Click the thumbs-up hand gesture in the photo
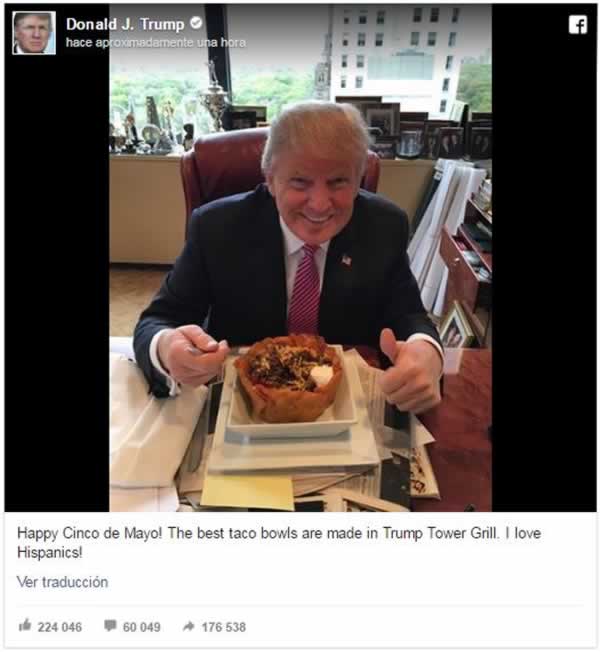 409,370
